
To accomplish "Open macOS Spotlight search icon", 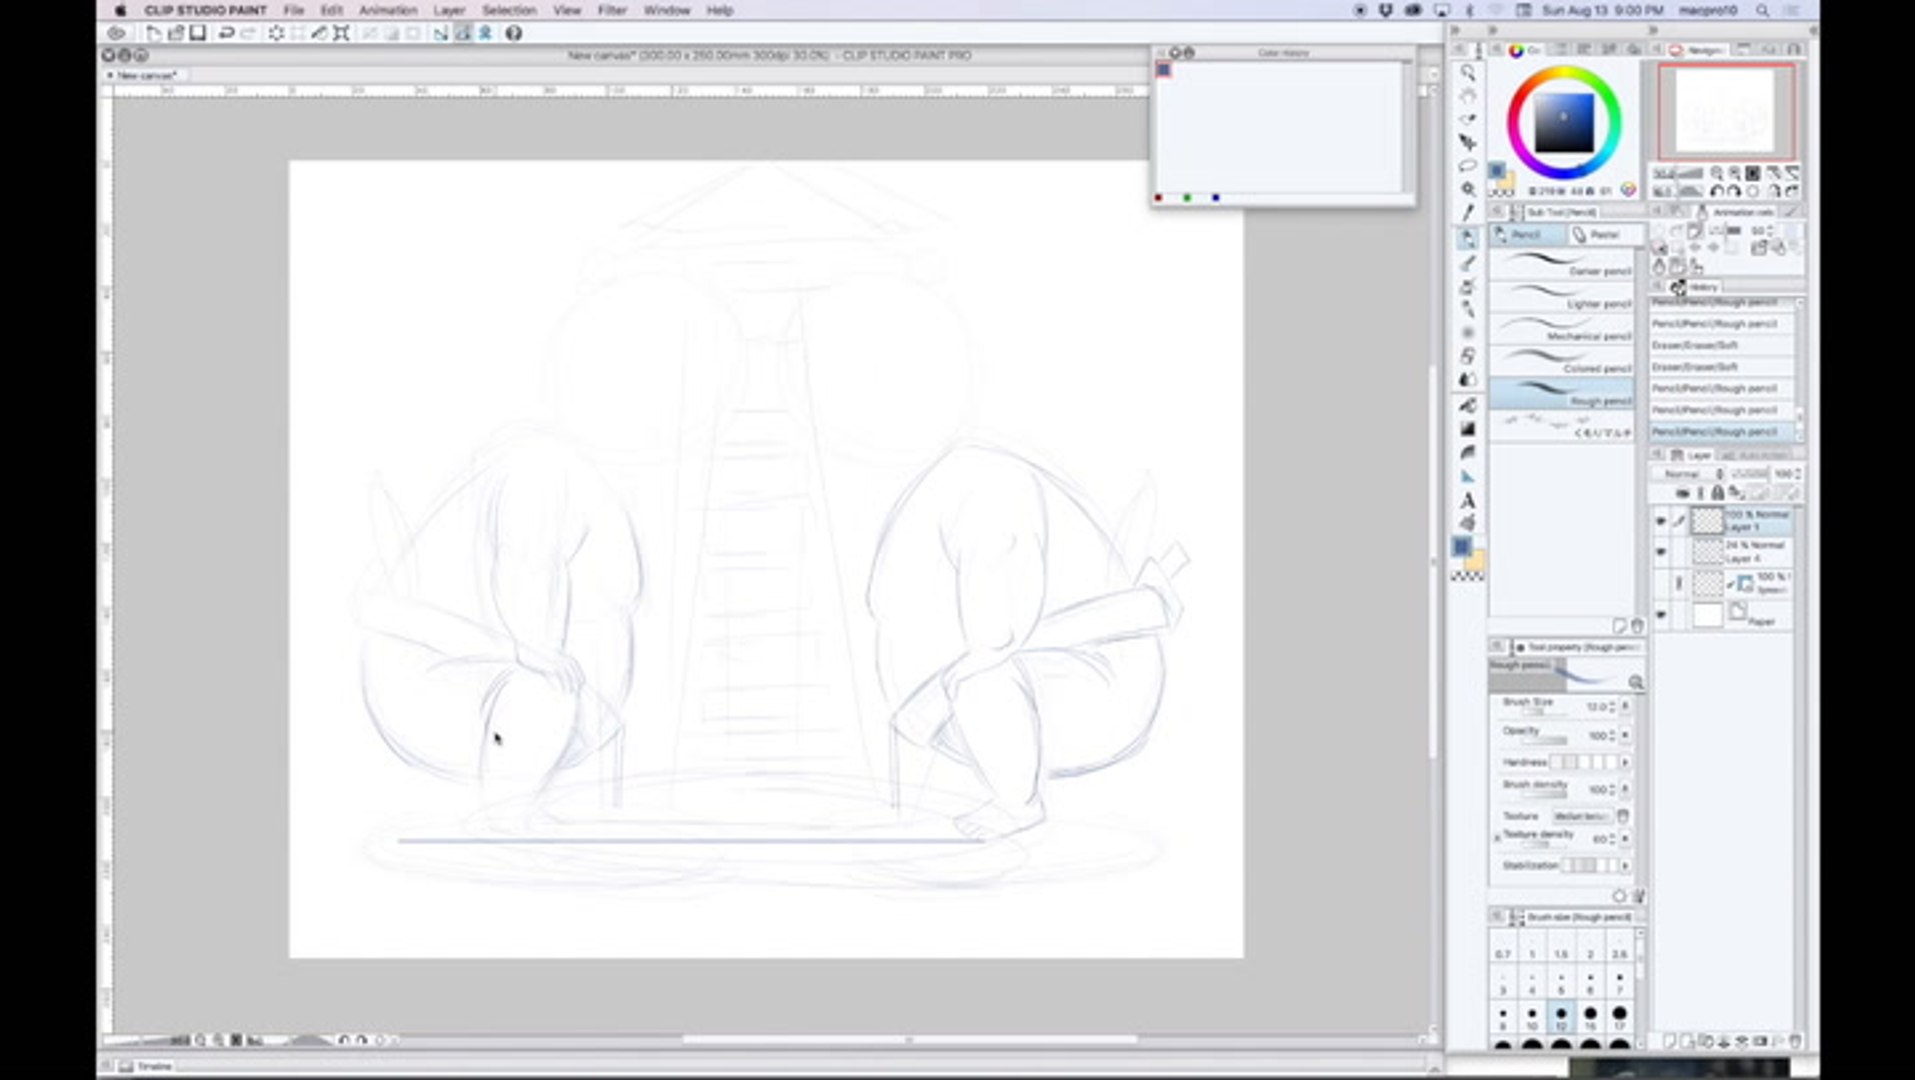I will coord(1762,10).
